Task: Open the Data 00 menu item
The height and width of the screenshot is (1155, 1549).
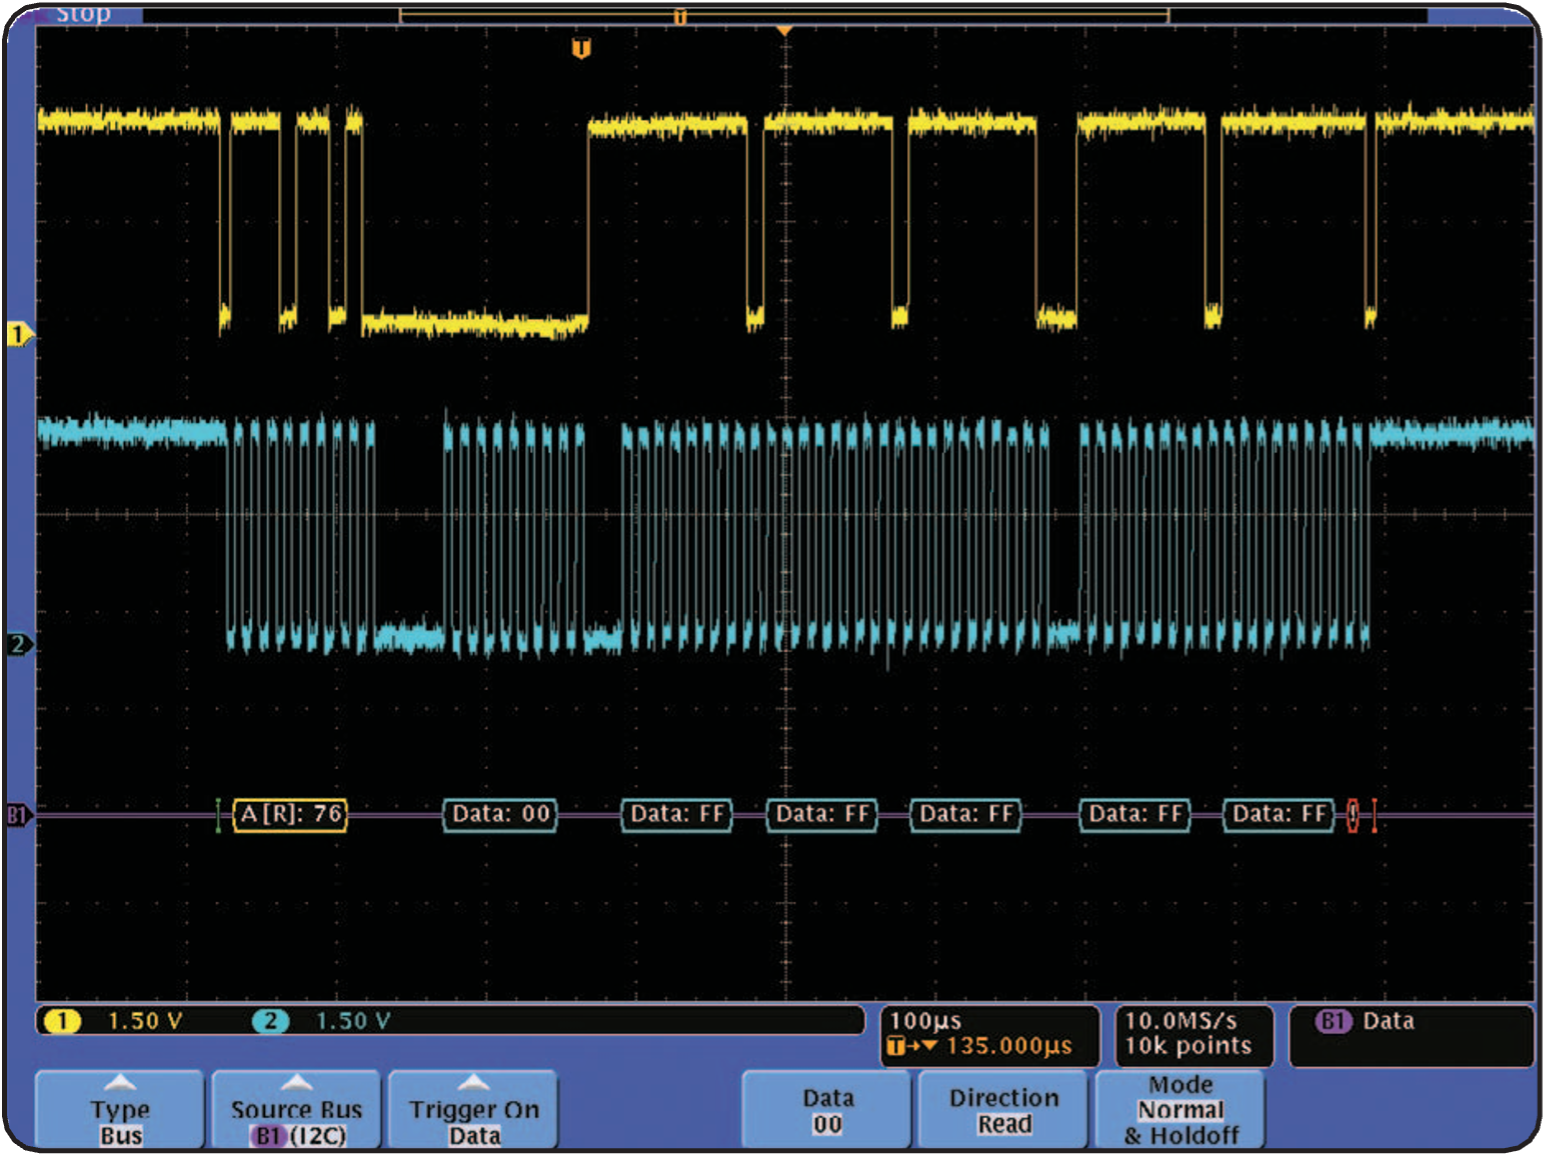Action: click(827, 1110)
